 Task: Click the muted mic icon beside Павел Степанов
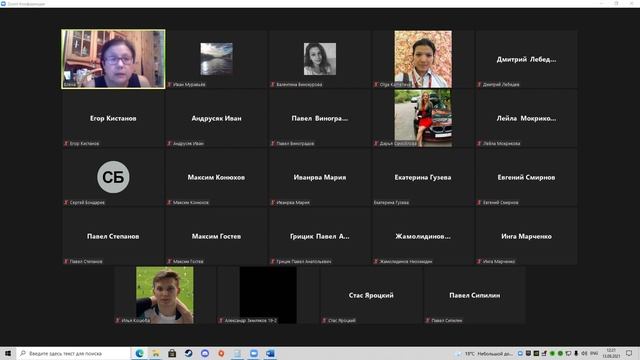tap(66, 261)
